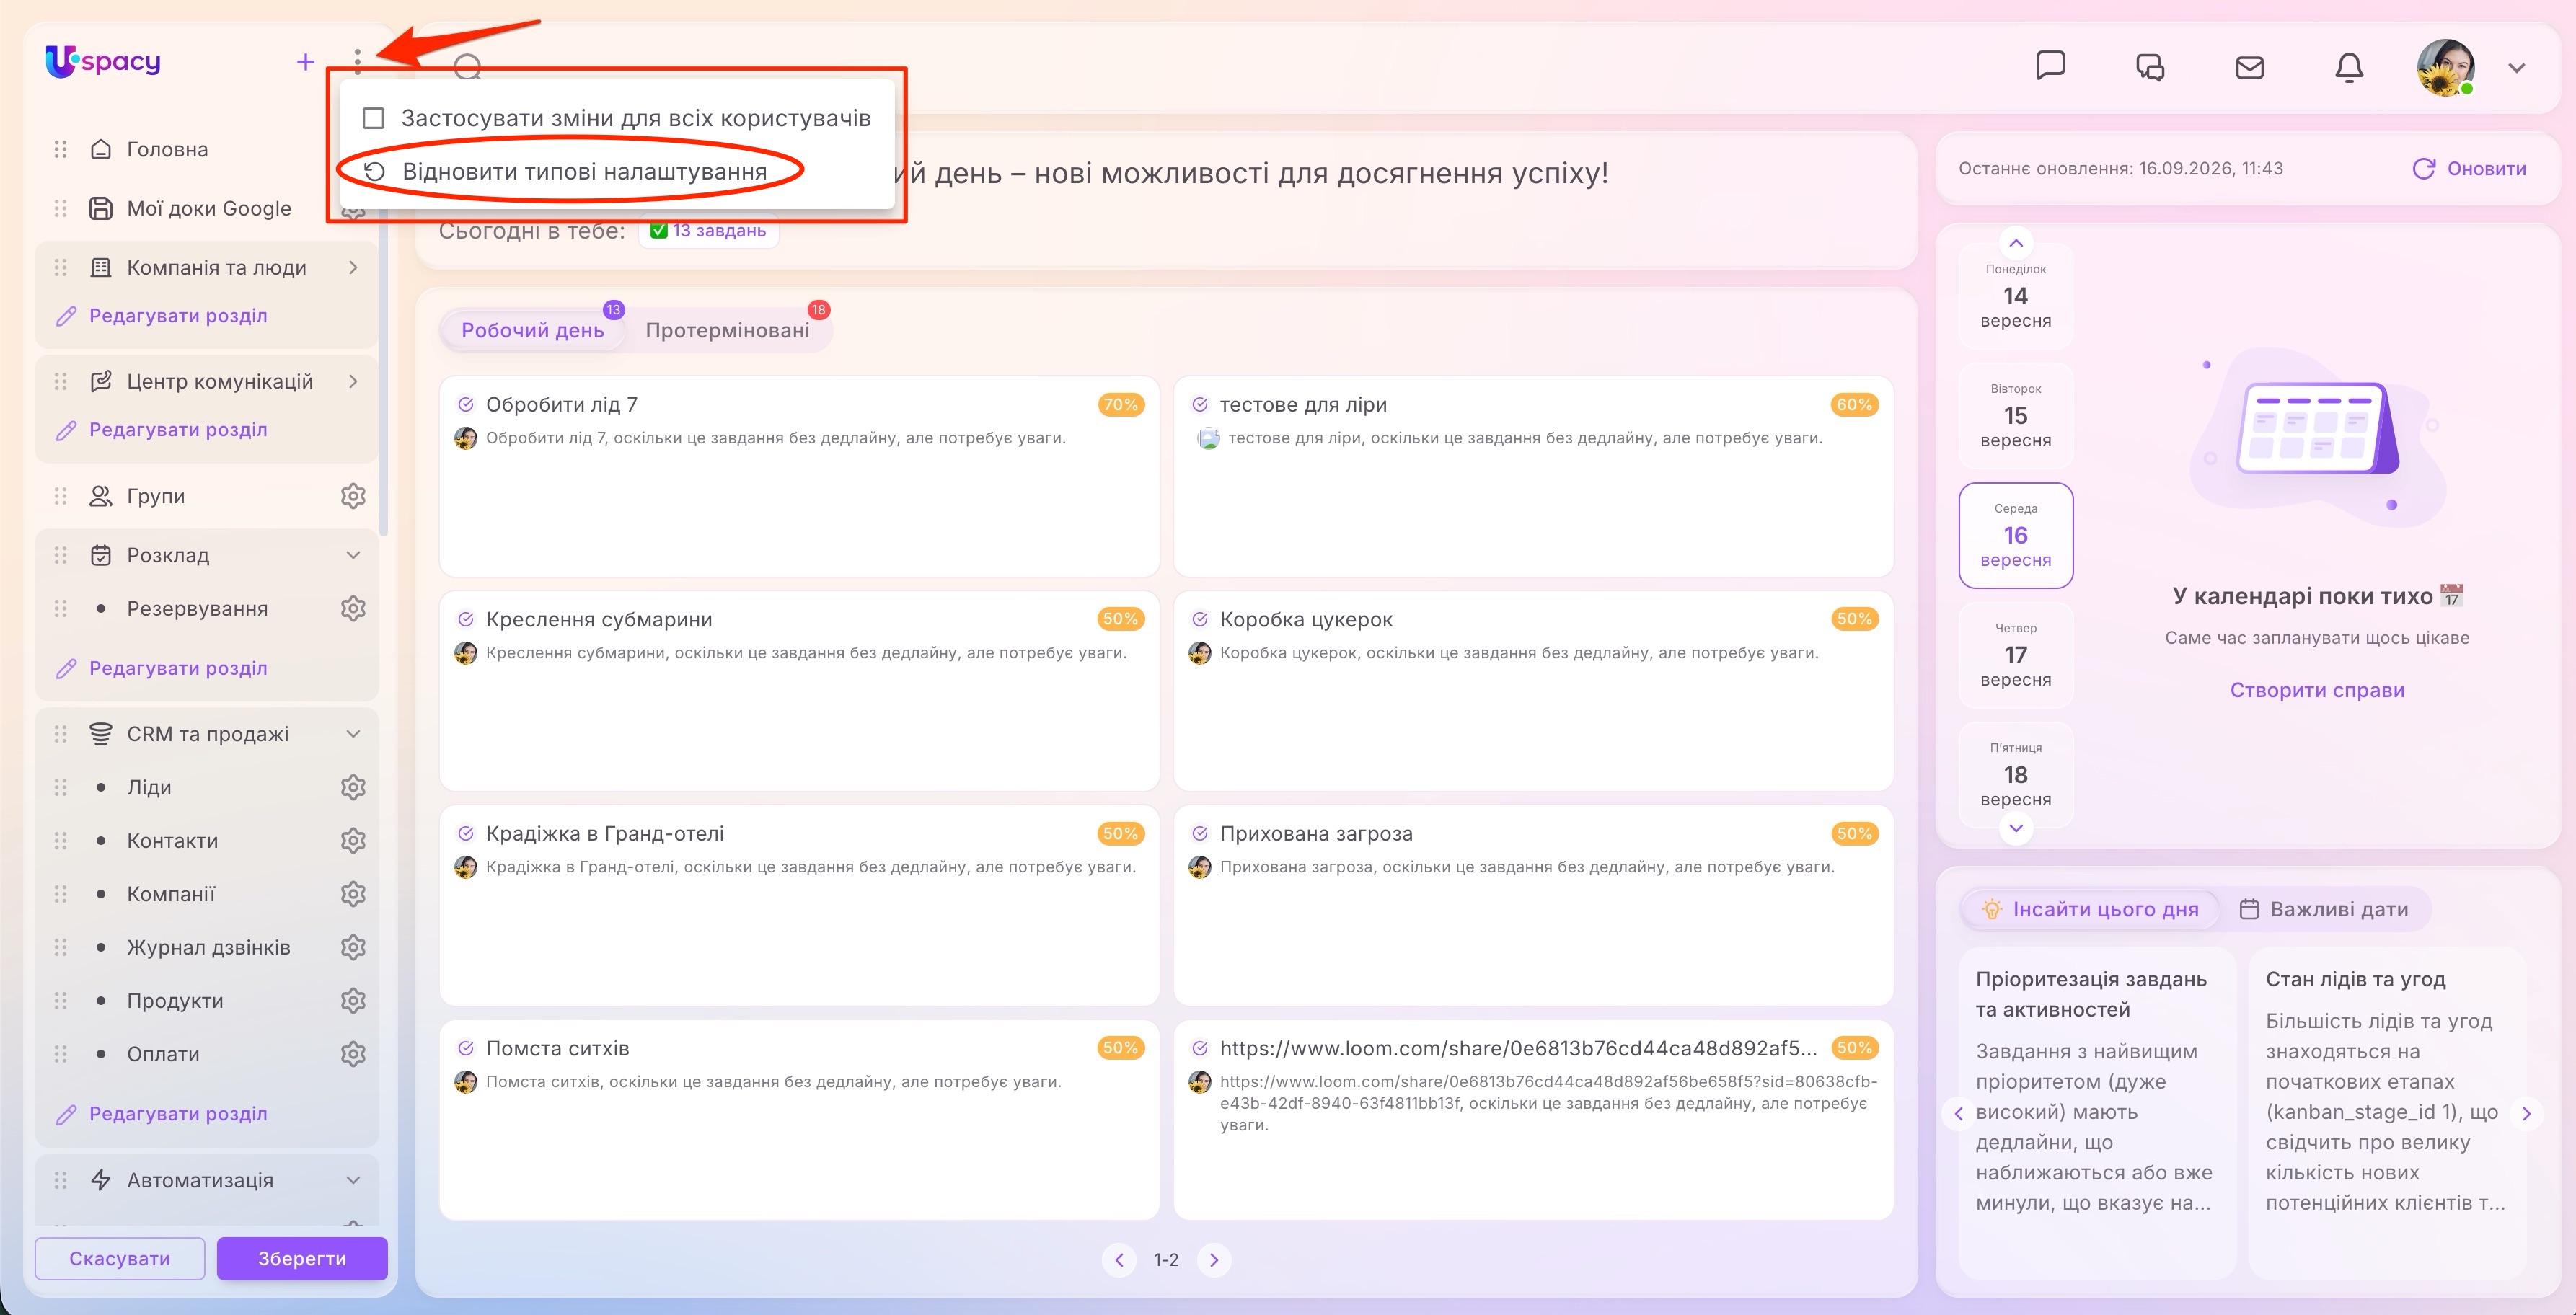Open the chat bubble icon in header
This screenshot has width=2576, height=1315.
(2050, 66)
